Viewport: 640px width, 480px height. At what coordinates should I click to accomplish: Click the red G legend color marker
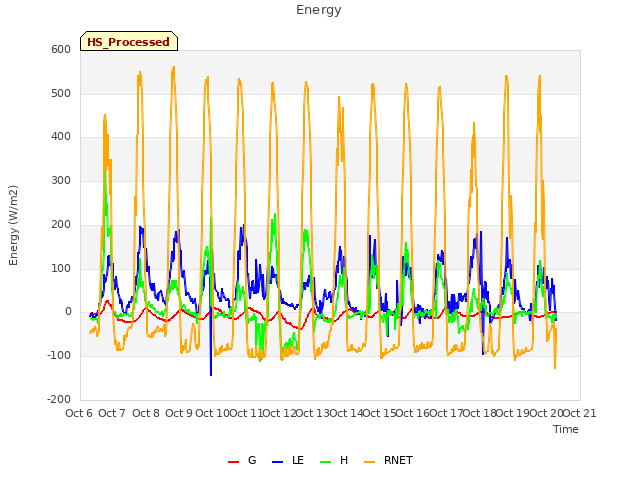[233, 462]
